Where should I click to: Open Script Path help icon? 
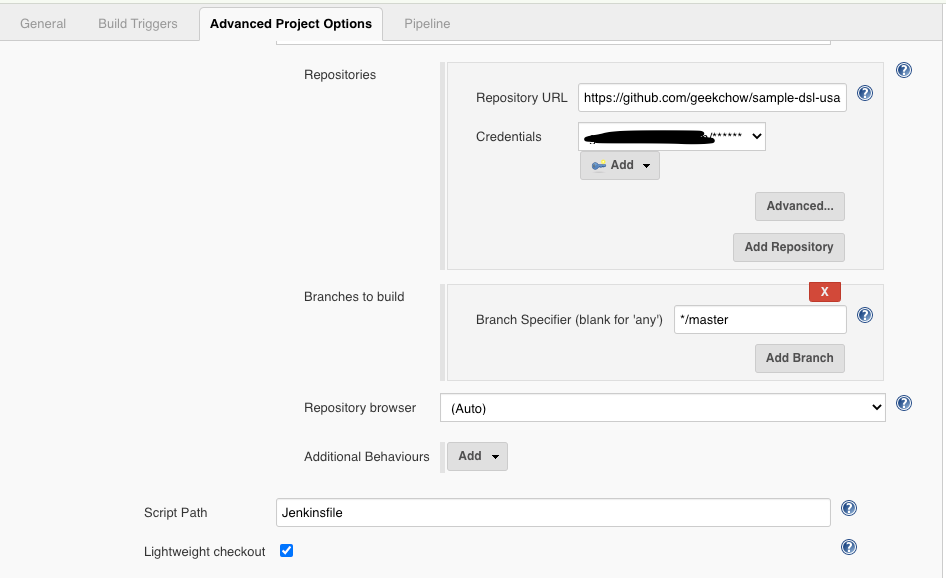(849, 508)
